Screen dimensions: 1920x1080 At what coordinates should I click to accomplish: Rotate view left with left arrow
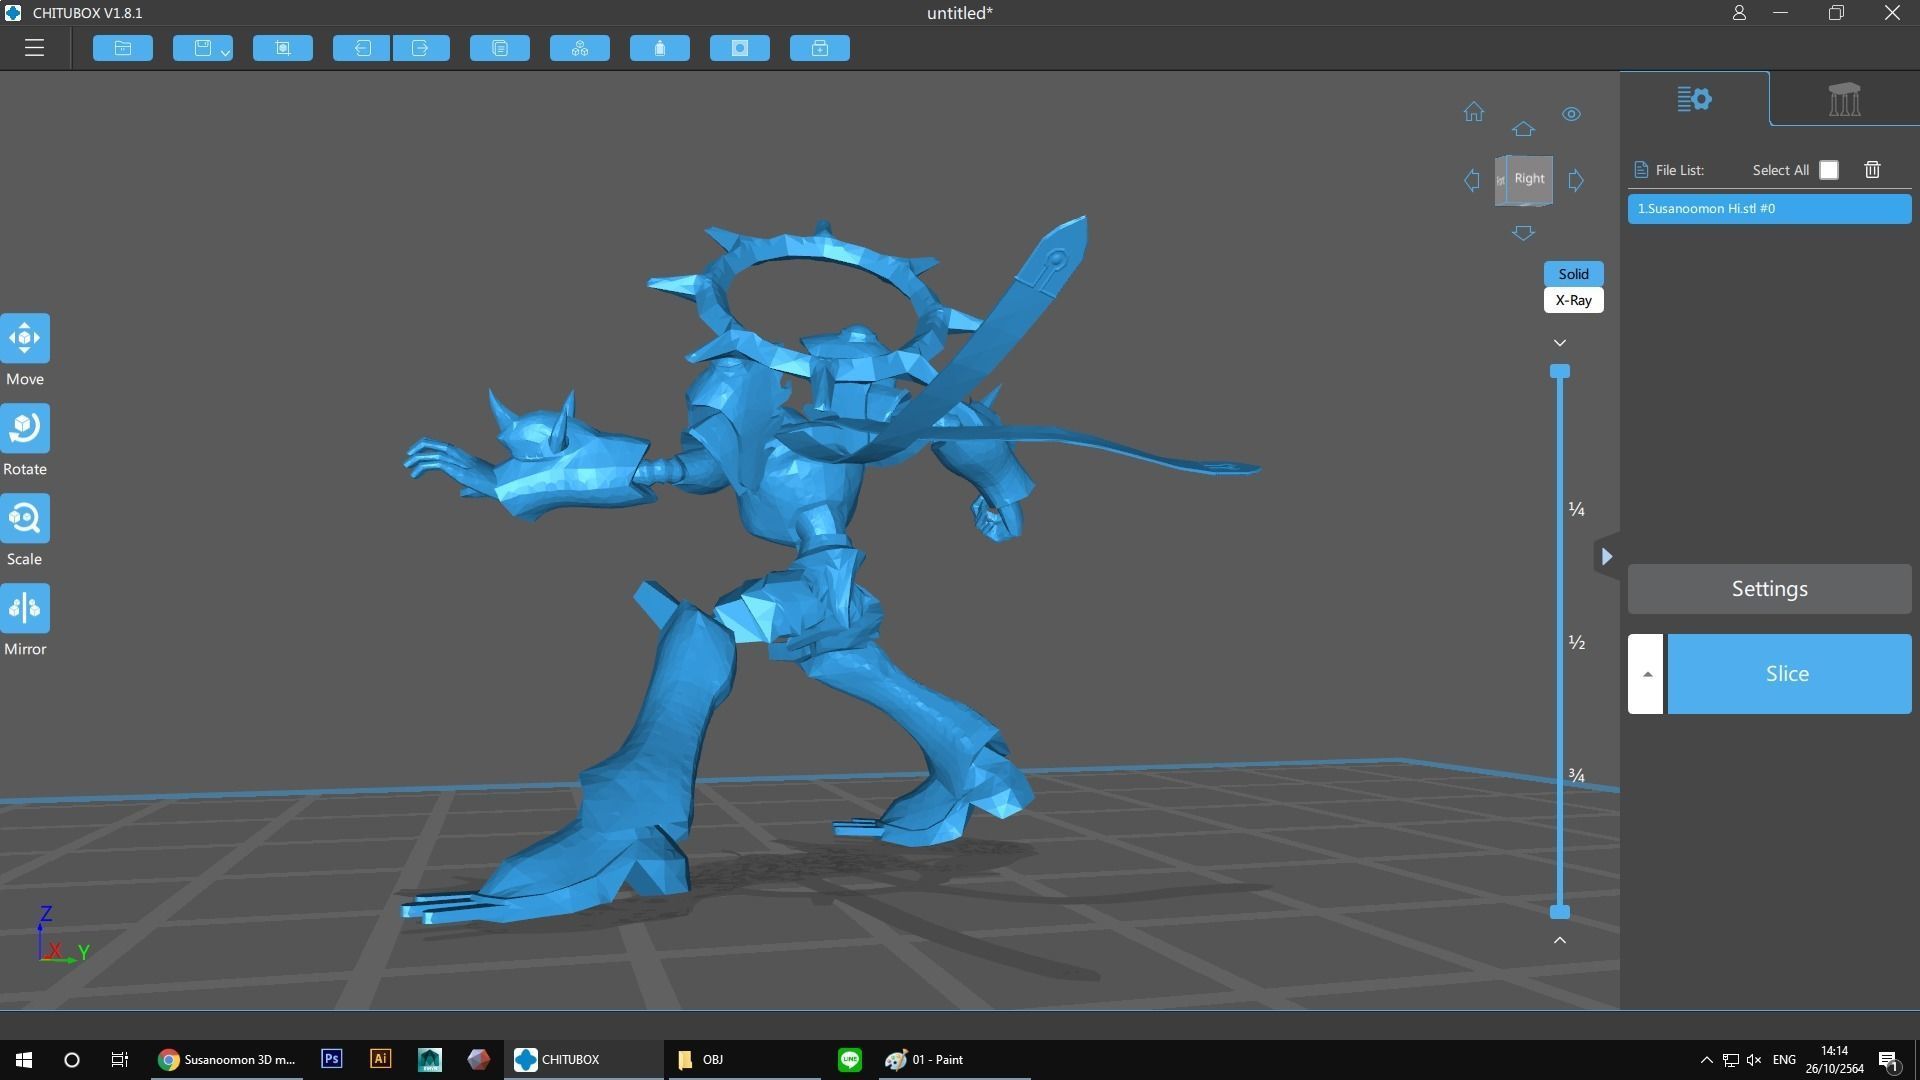[1472, 181]
